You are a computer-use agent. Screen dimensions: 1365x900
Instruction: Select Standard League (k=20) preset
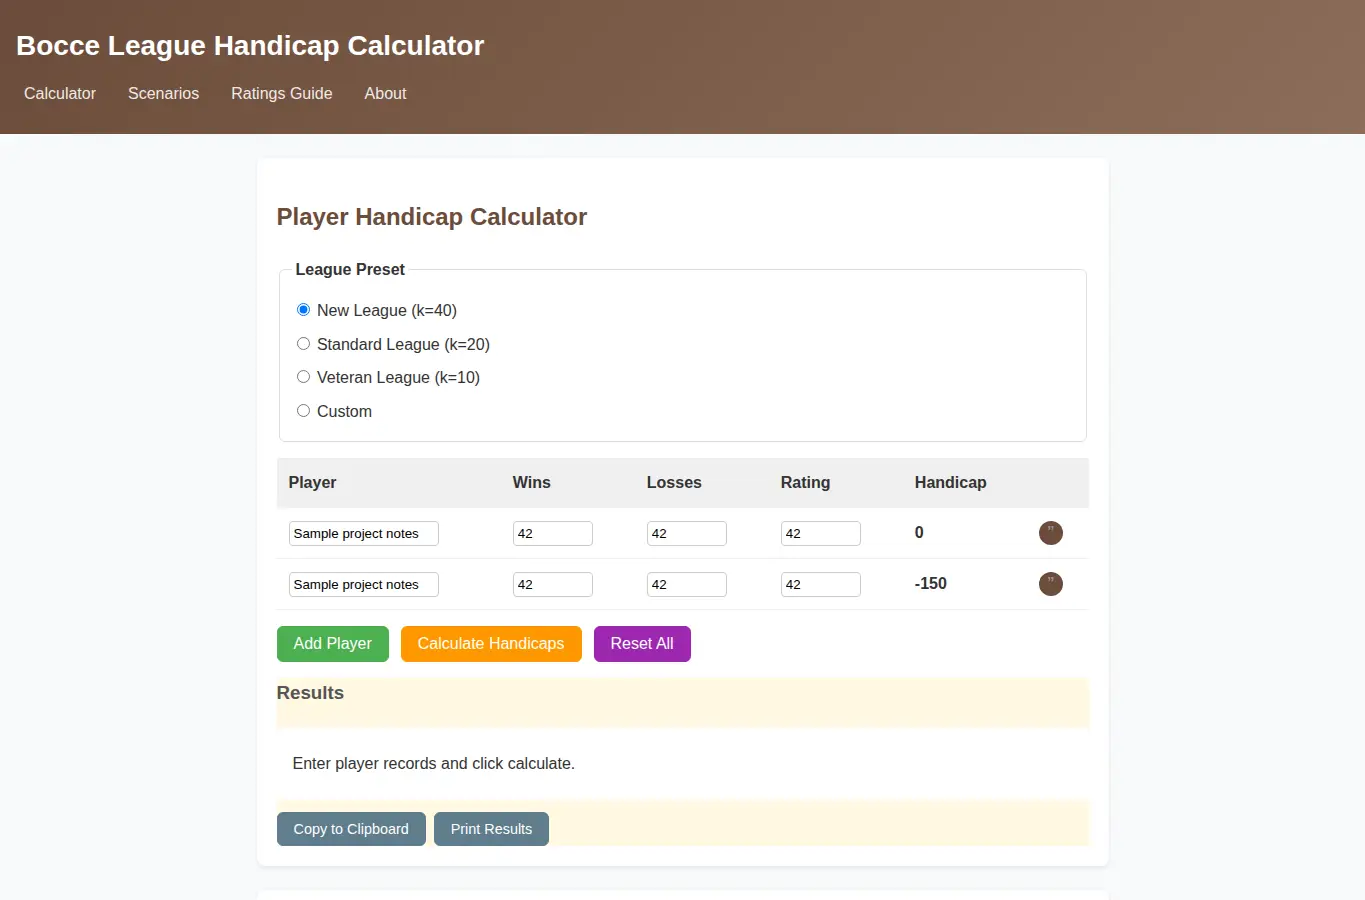[x=303, y=344]
